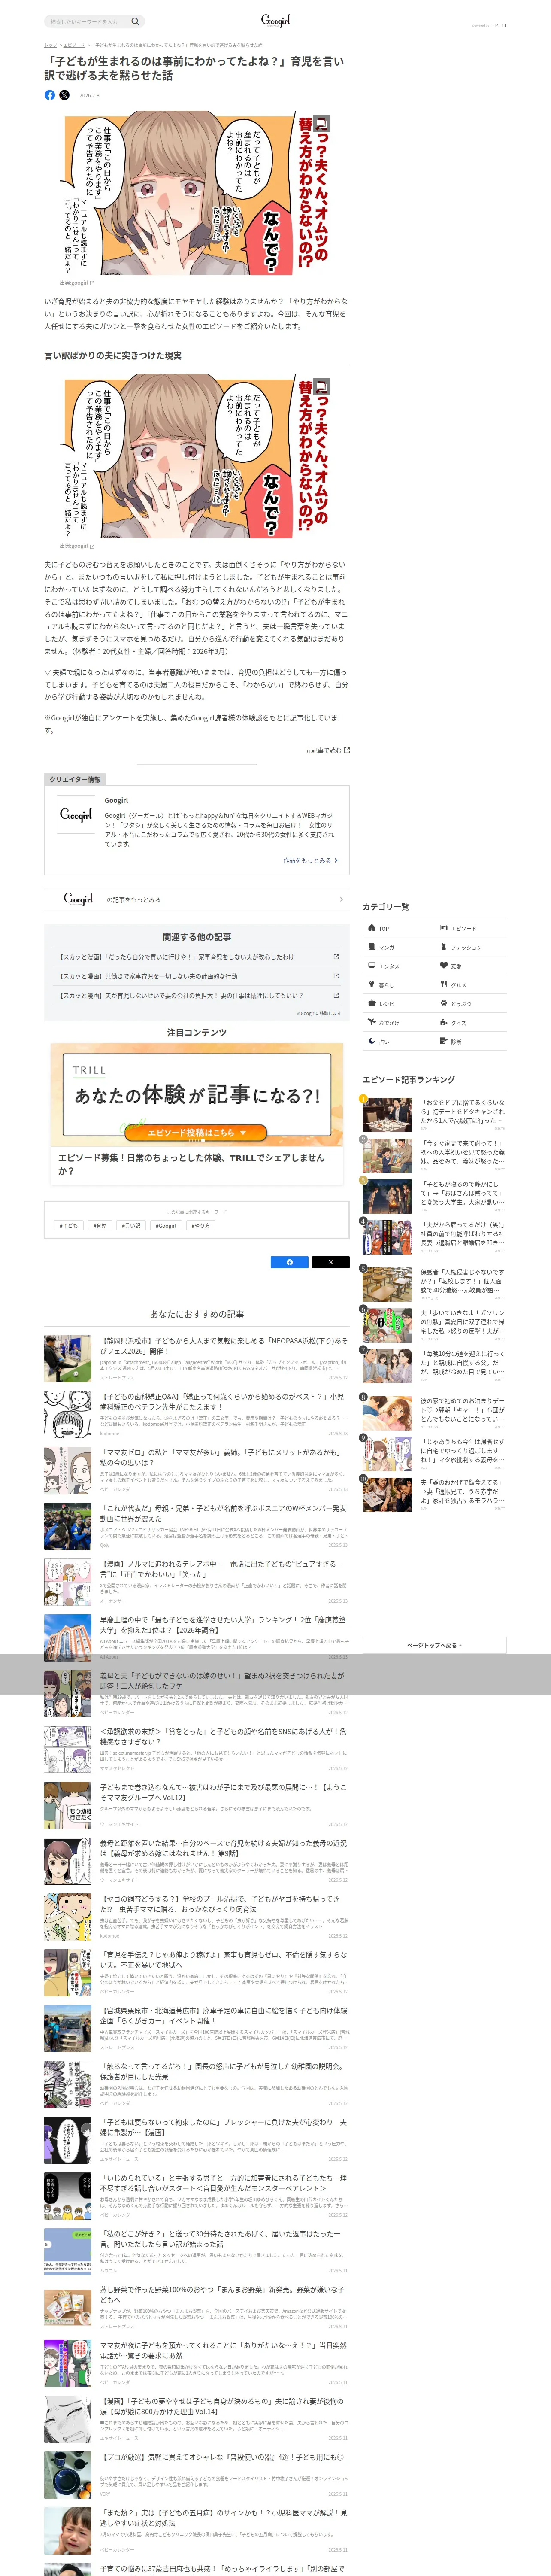Screen dimensions: 551x2576
Task: Expand the Googirl の記事をもっとみる row
Action: click(x=197, y=899)
